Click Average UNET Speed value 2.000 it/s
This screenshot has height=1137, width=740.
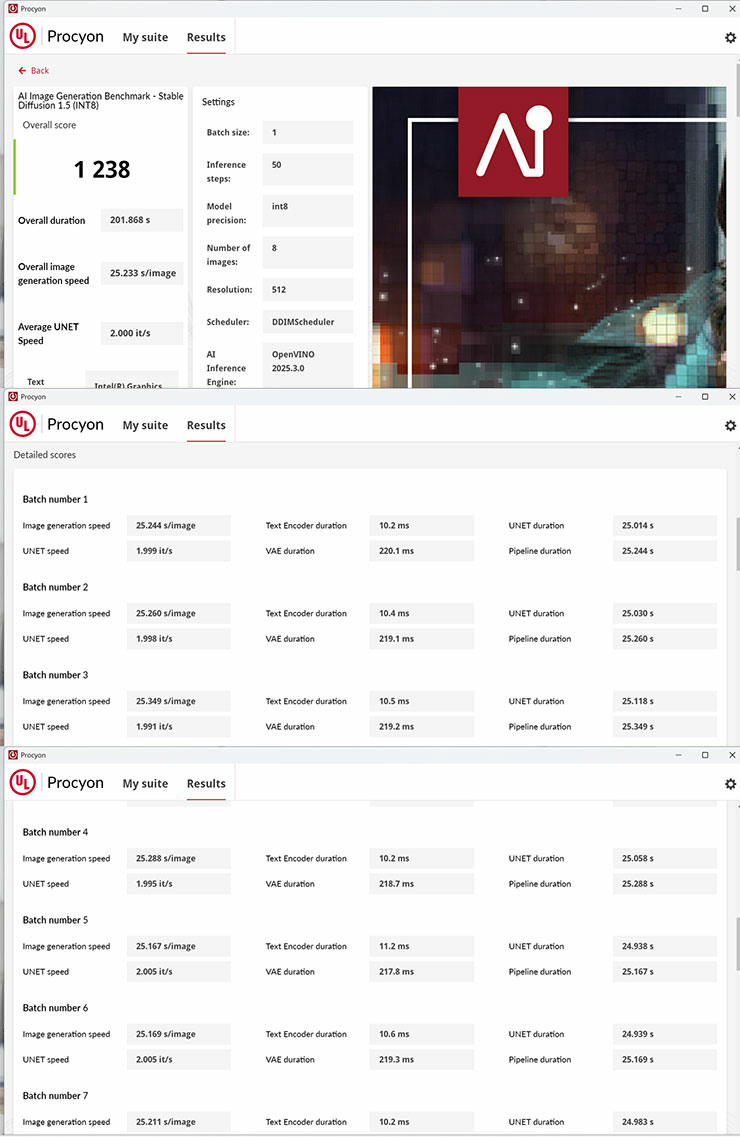pos(141,334)
